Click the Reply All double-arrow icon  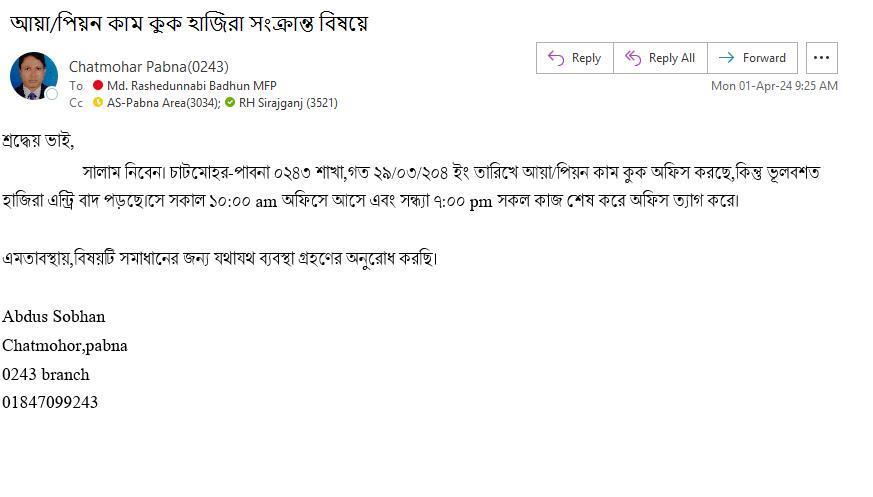tap(633, 58)
